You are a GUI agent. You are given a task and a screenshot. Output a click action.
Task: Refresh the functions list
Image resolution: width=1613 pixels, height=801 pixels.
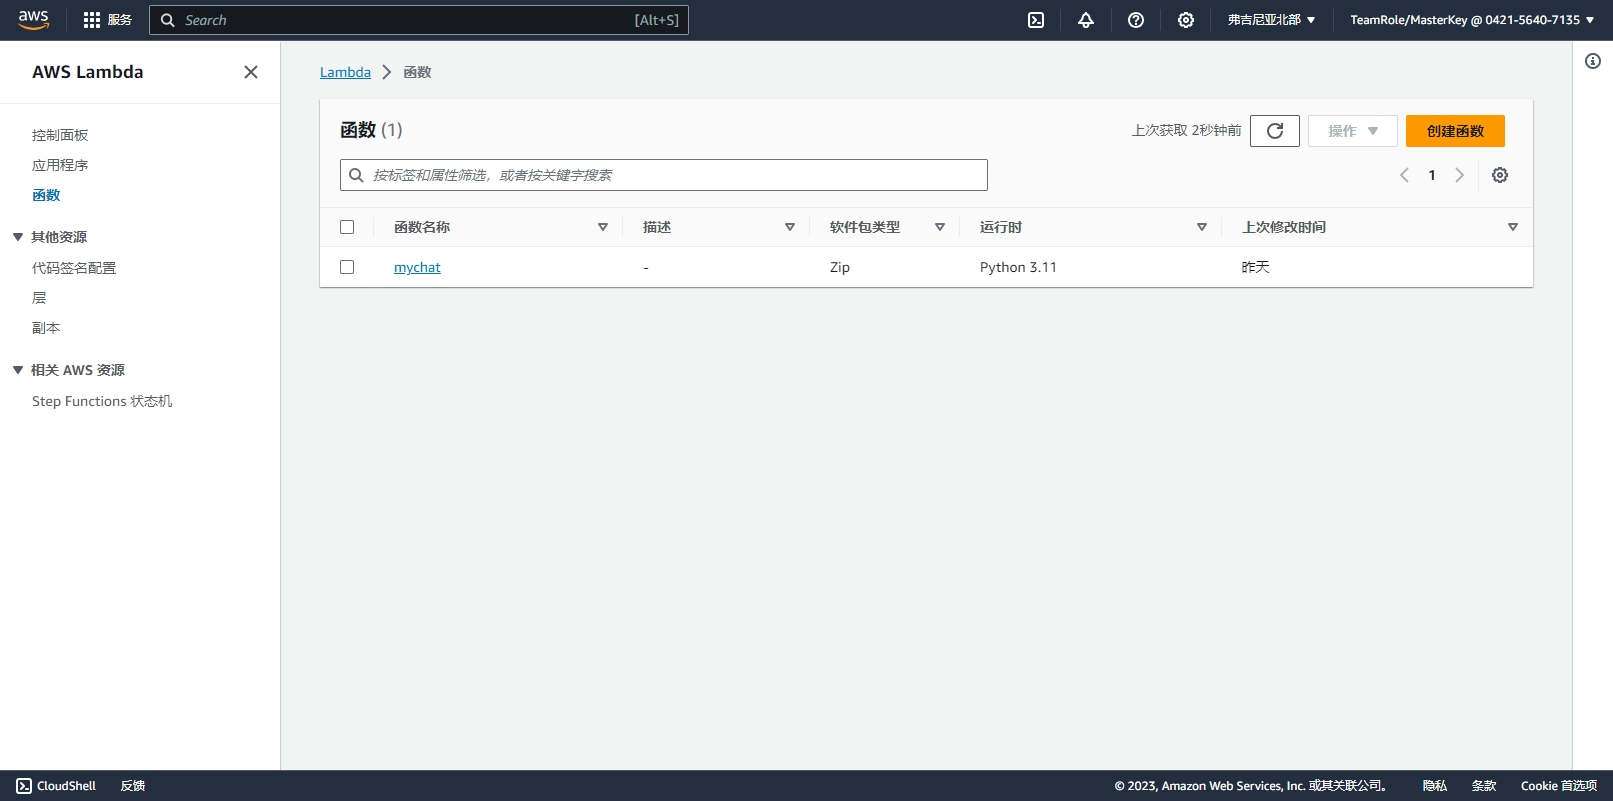[x=1275, y=131]
